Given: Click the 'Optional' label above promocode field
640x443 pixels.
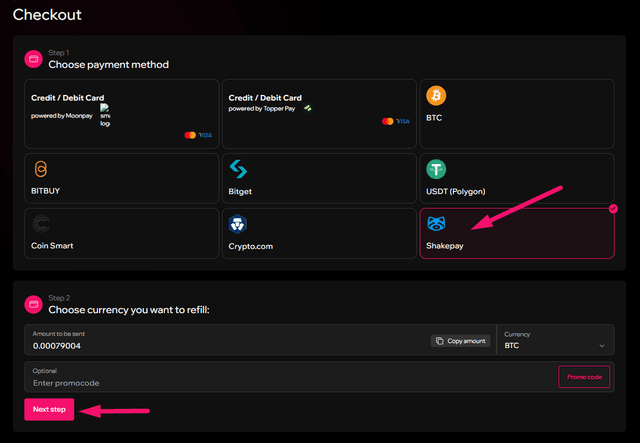Looking at the screenshot, I should pyautogui.click(x=44, y=371).
